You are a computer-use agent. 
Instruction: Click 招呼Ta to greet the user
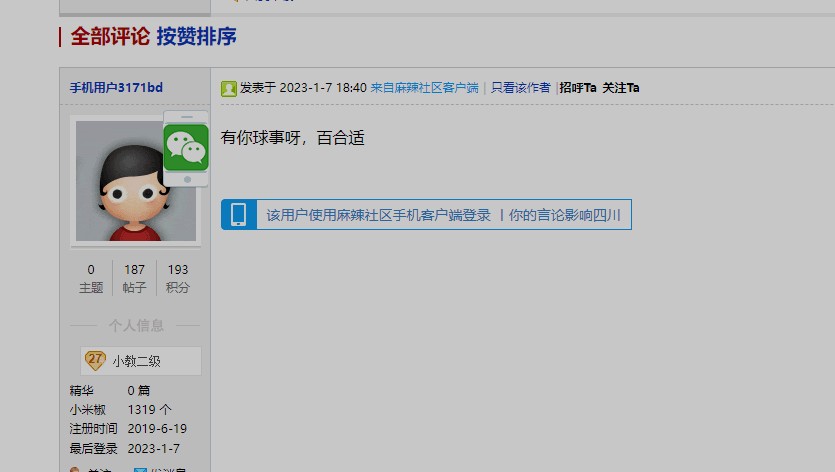[x=577, y=88]
